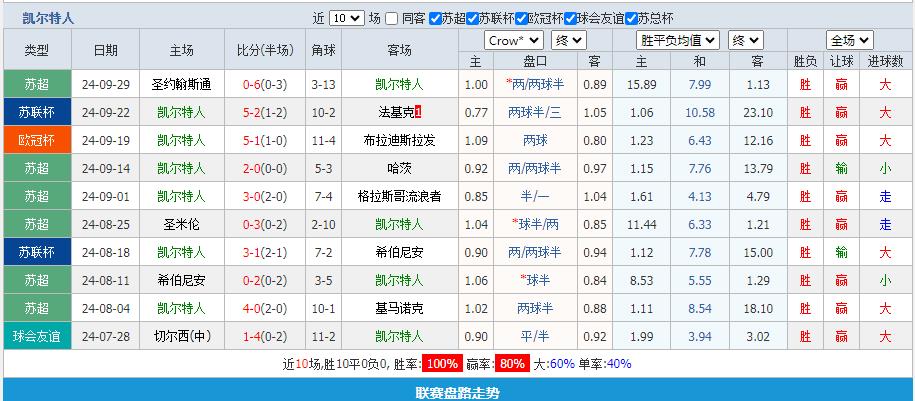Viewport: 915px width, 401px height.
Task: Click the 布拉迪斯拉发 team name link
Action: pos(398,140)
